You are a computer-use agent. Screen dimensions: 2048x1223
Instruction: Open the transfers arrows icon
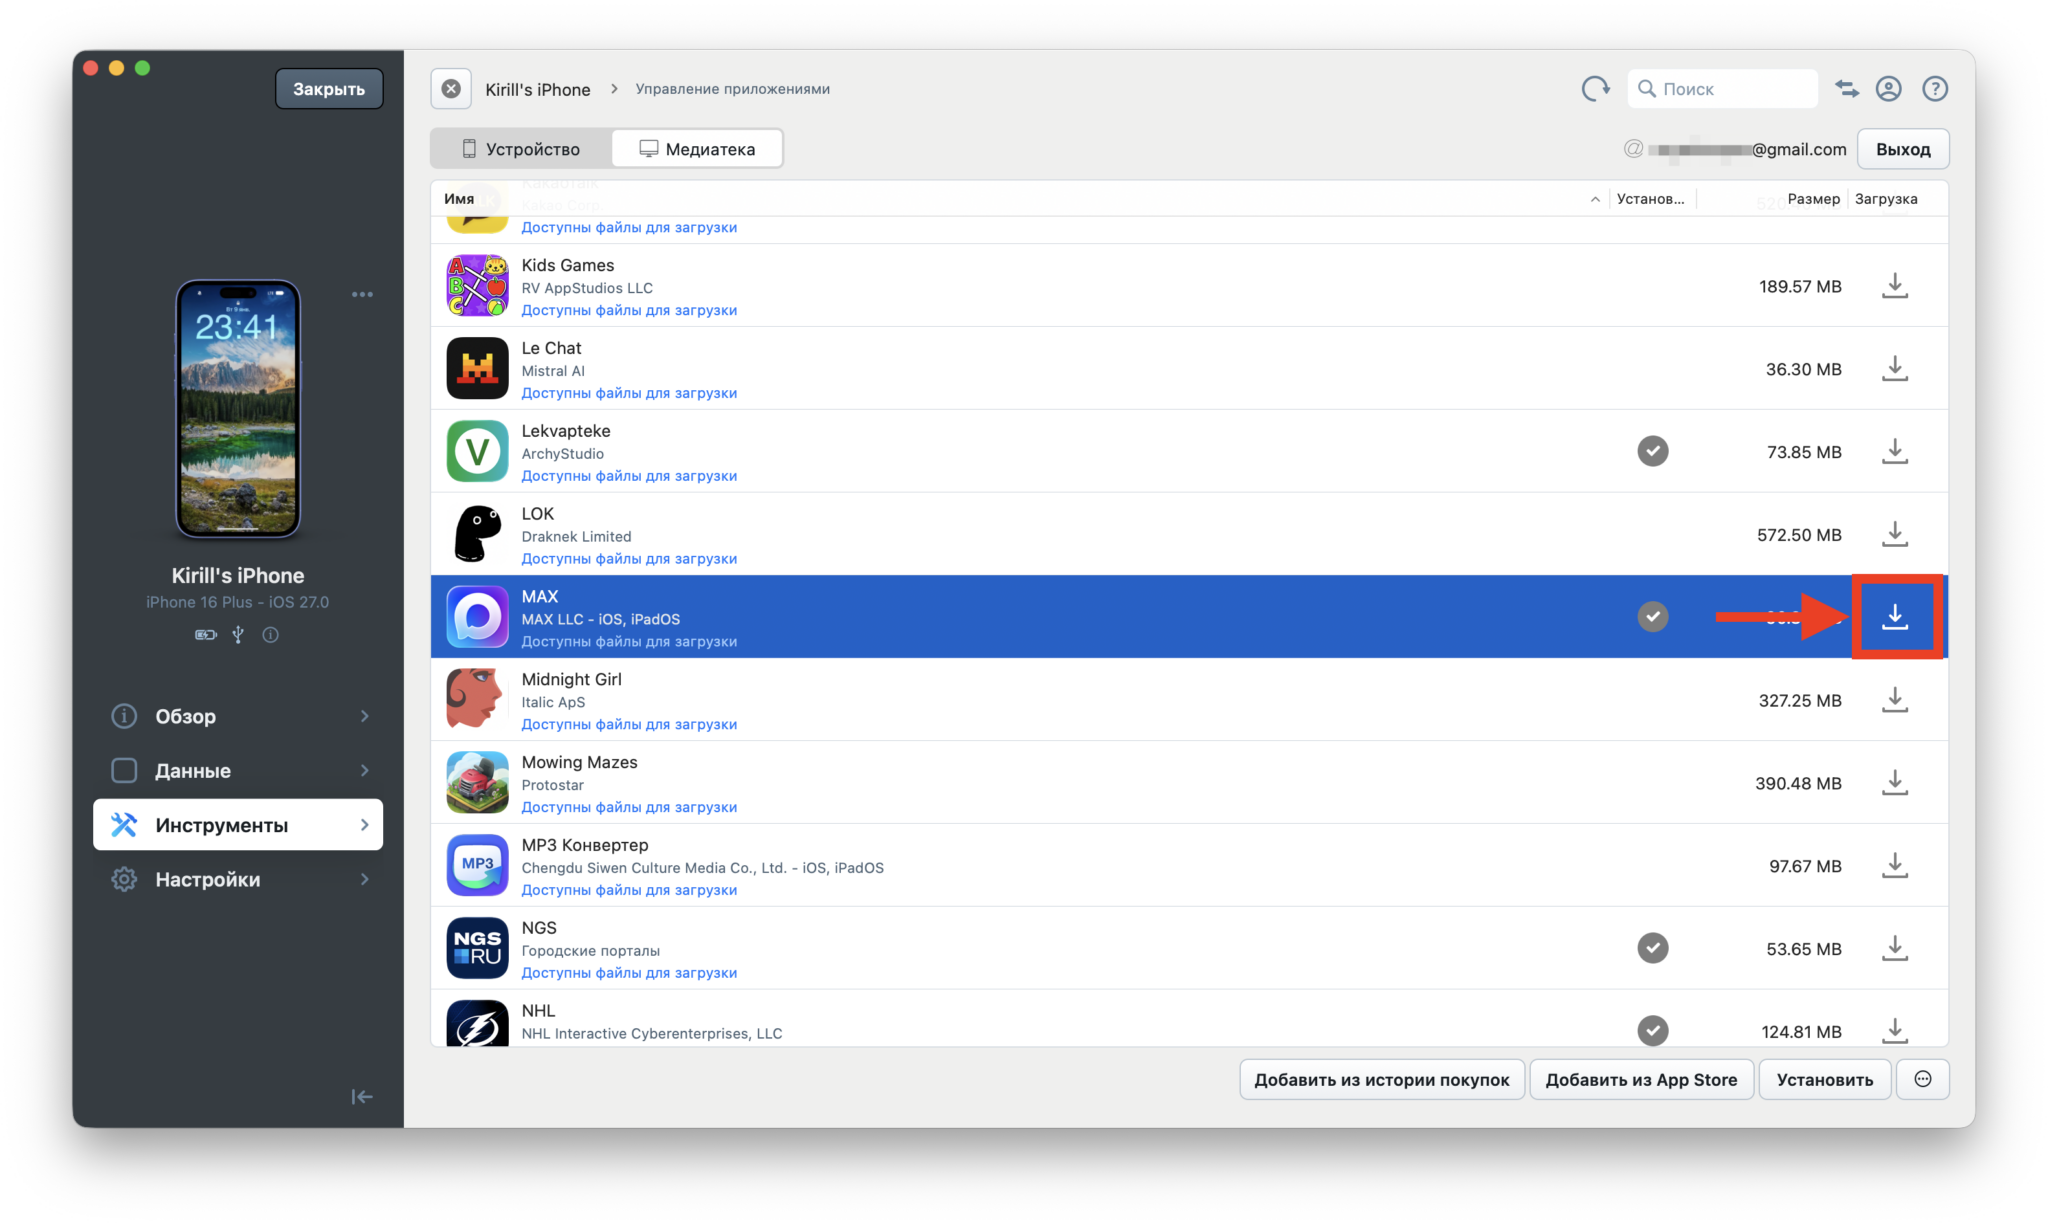(1847, 89)
